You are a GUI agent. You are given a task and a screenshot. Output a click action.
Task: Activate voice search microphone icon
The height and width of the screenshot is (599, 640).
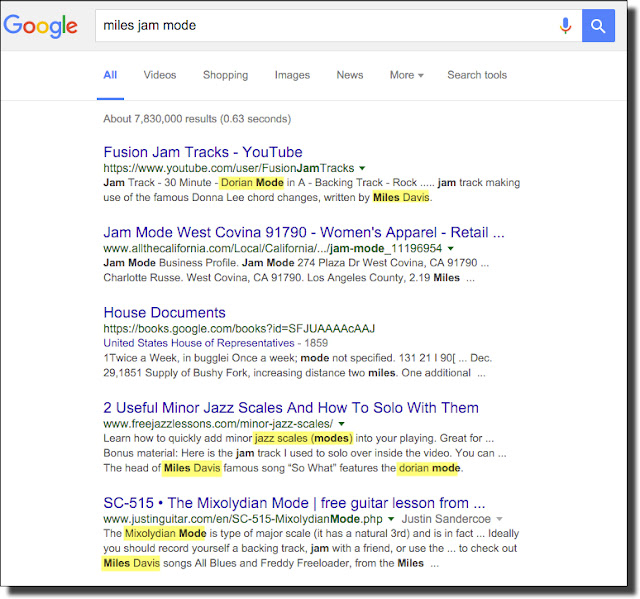pos(565,26)
